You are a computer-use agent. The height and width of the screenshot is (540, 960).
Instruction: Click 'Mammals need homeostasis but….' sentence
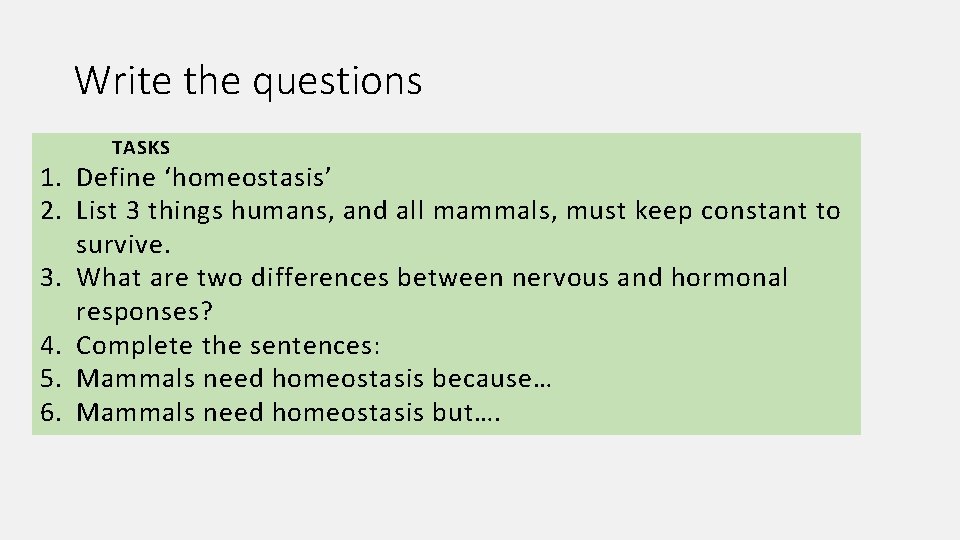coord(288,413)
